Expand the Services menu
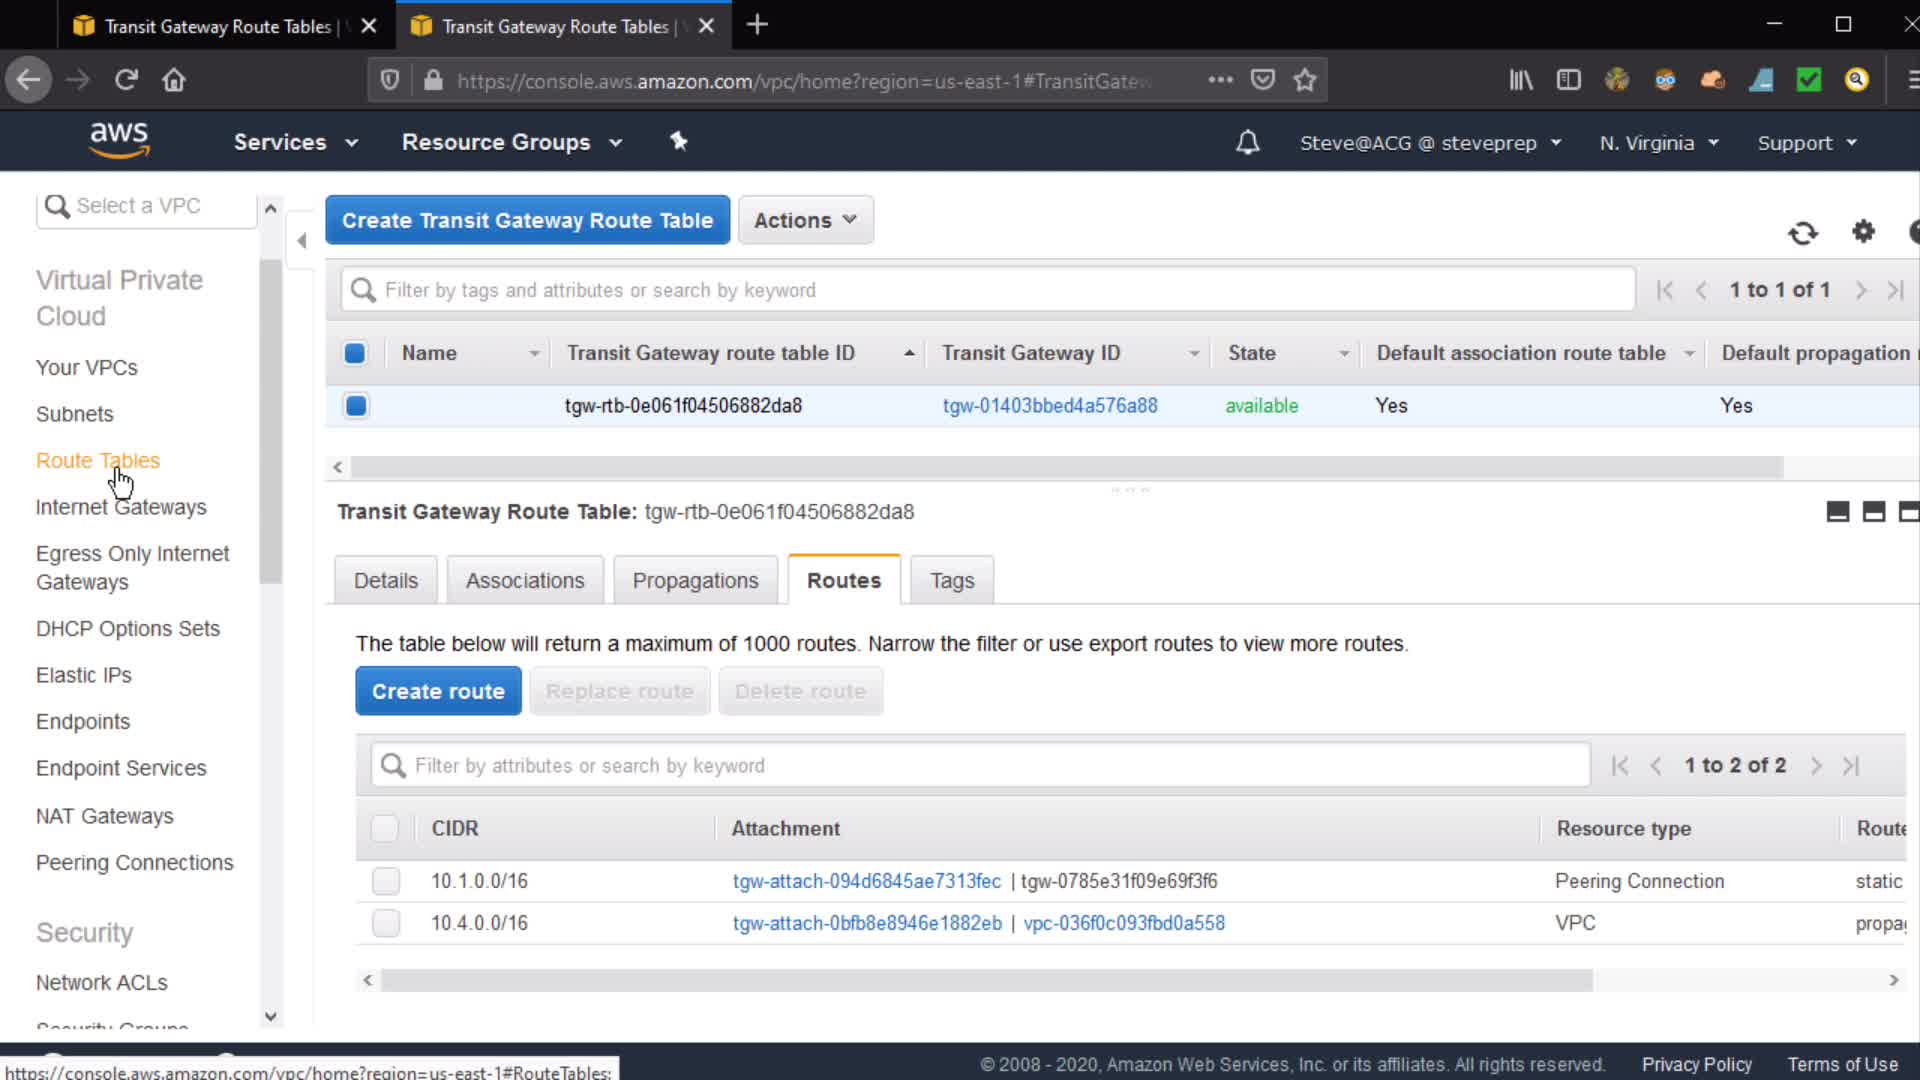The height and width of the screenshot is (1080, 1920). tap(295, 142)
